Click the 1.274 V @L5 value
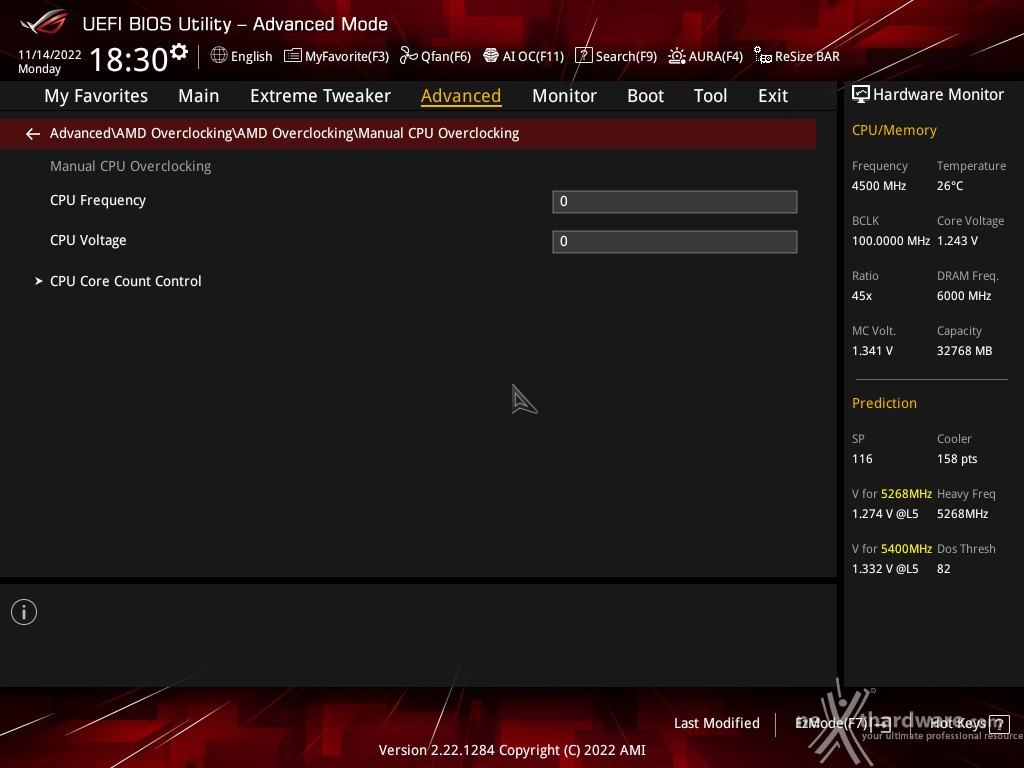This screenshot has height=768, width=1024. pos(885,514)
